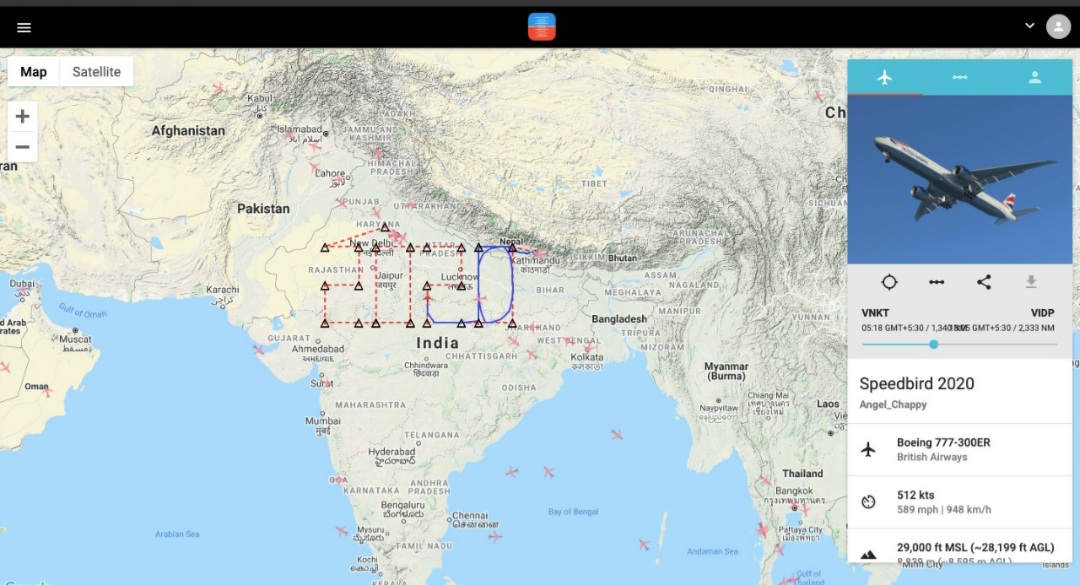Select the aircraft info tab

pyautogui.click(x=884, y=77)
